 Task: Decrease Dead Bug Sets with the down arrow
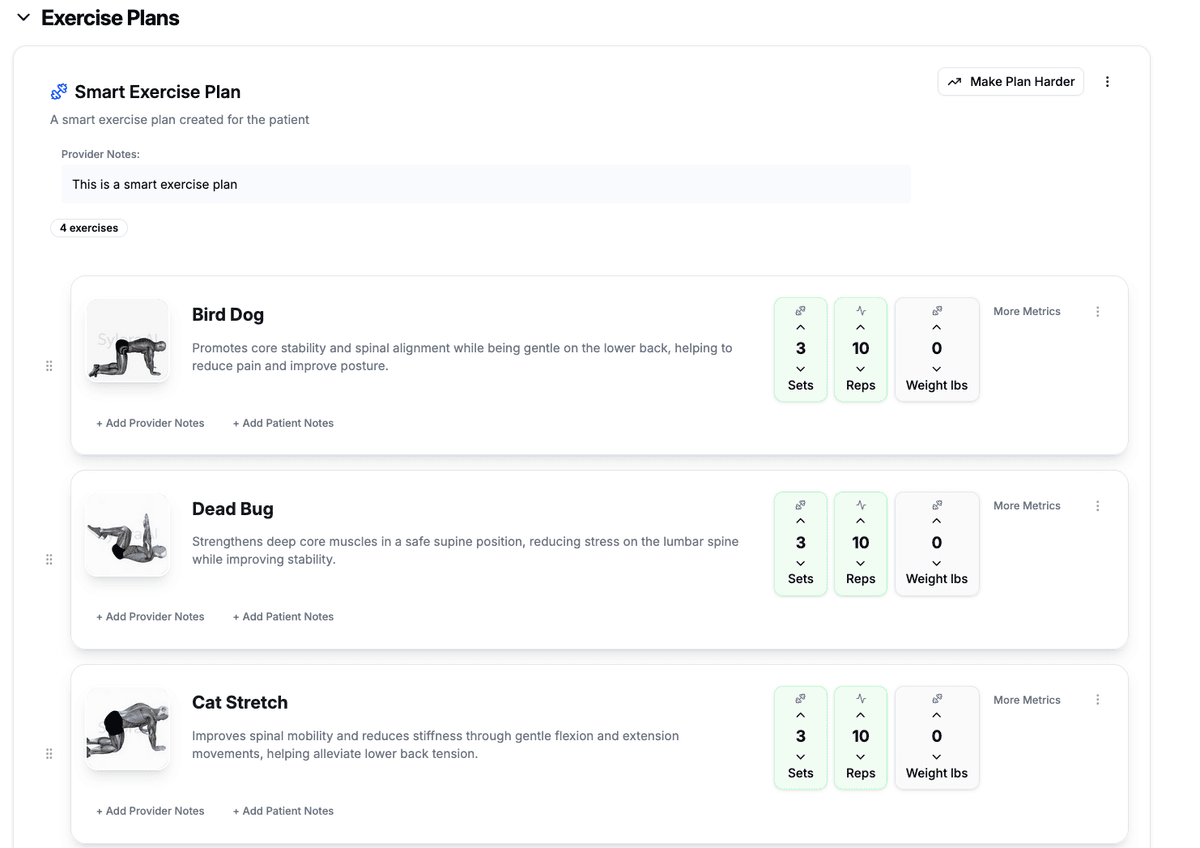pyautogui.click(x=800, y=562)
